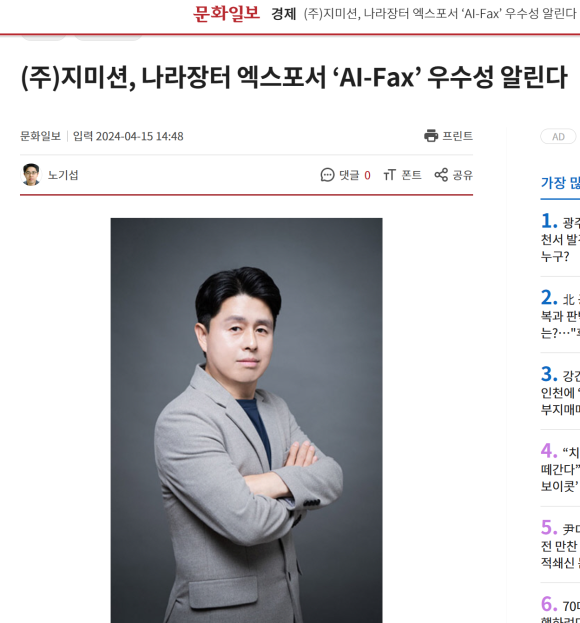580x623 pixels.
Task: Click the font size tT icon
Action: click(389, 175)
